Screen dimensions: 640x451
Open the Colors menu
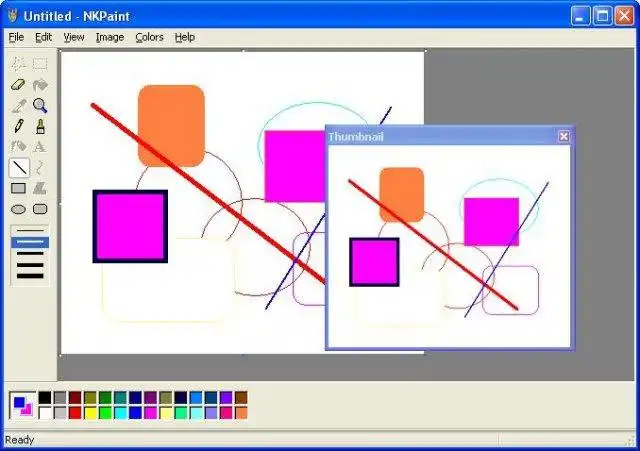click(x=149, y=37)
